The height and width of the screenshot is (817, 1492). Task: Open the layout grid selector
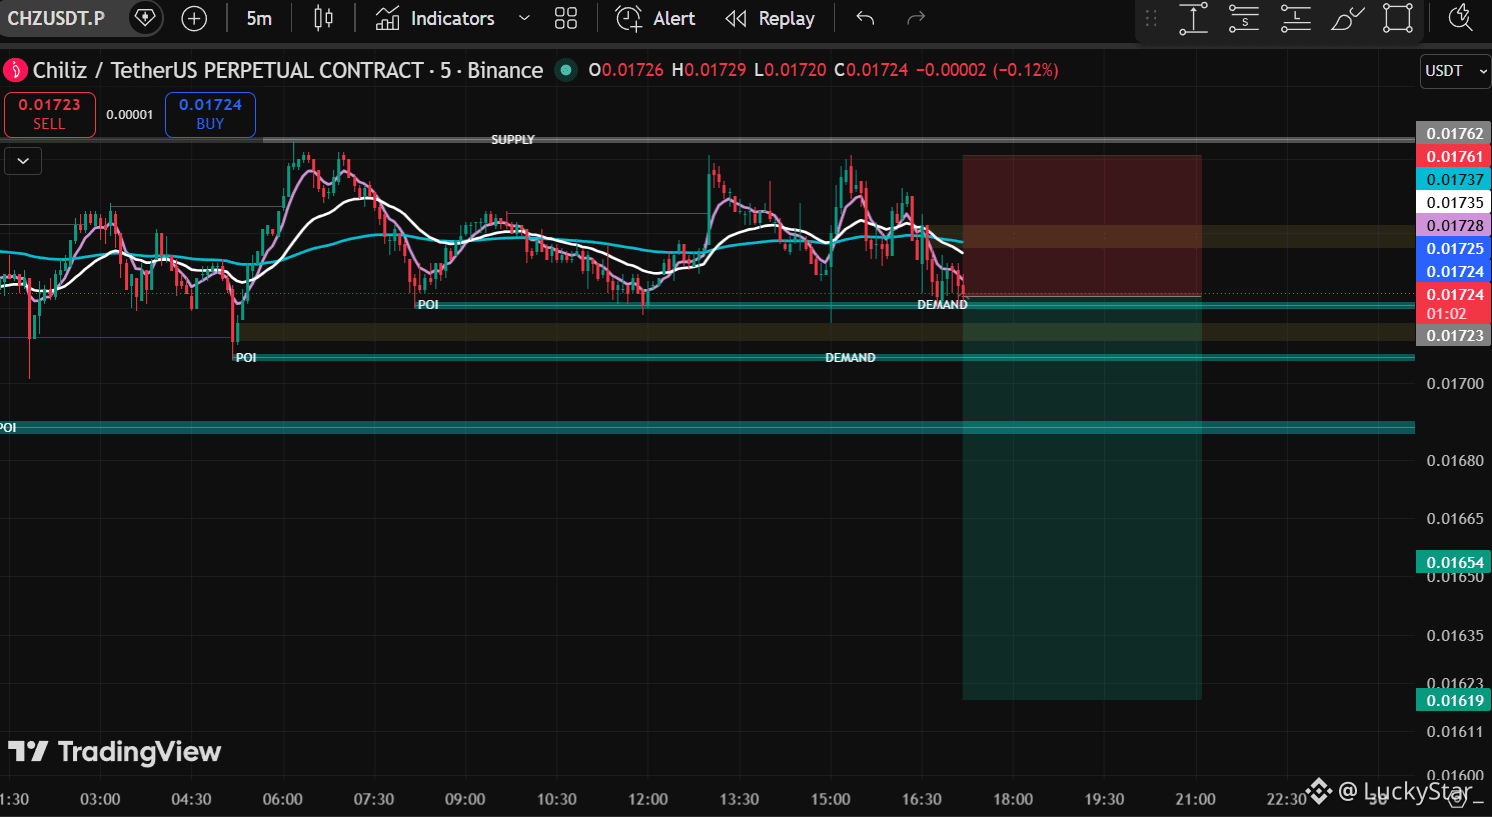coord(566,18)
